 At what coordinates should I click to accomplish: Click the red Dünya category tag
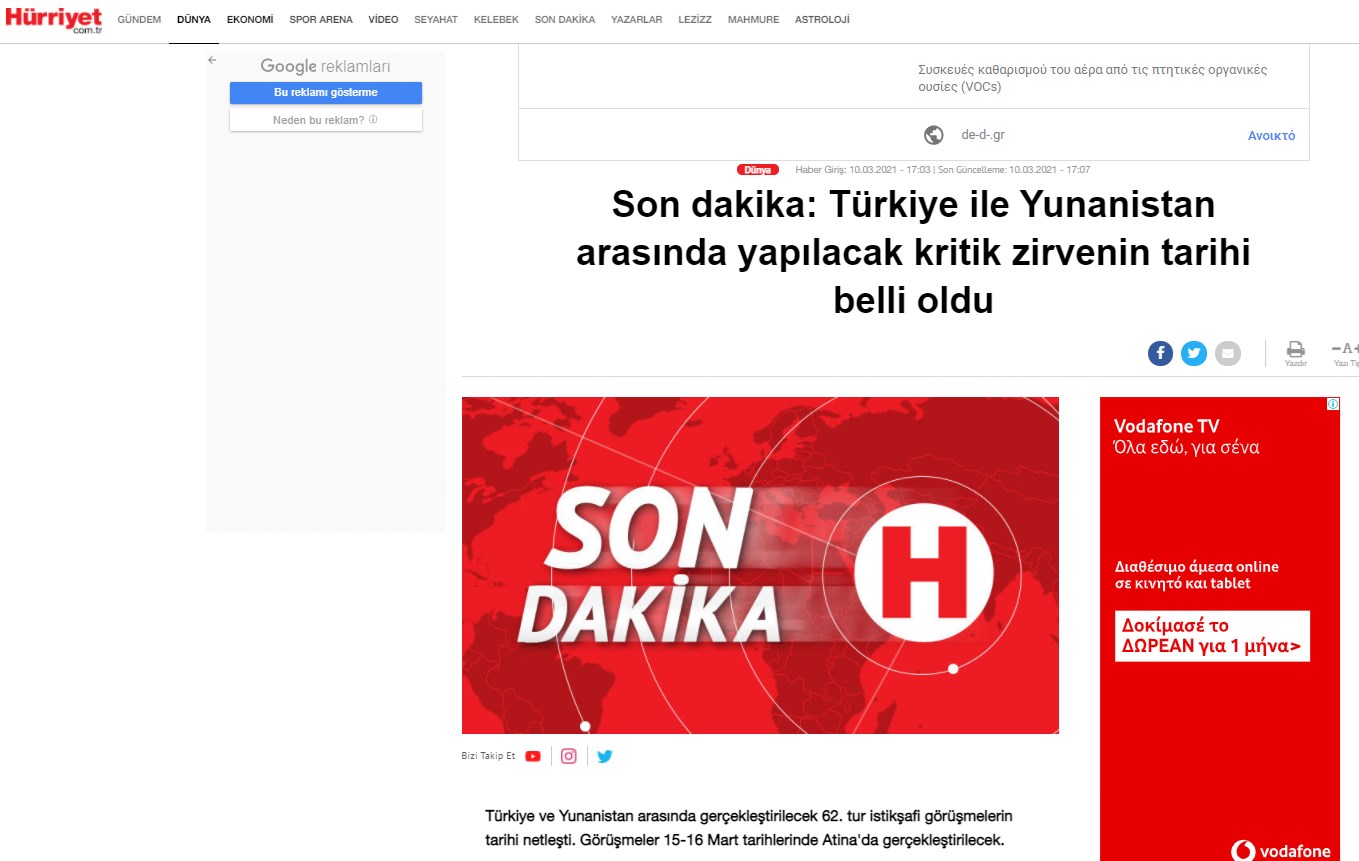coord(758,170)
